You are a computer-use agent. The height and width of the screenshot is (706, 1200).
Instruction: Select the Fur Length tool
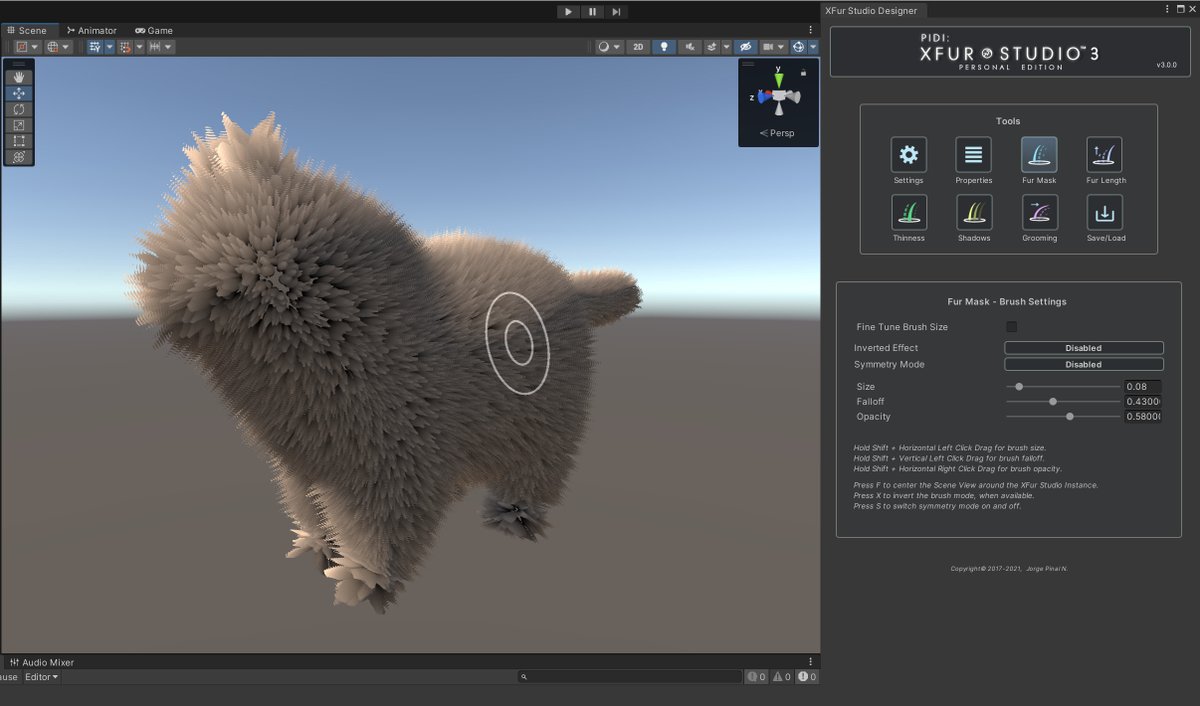point(1105,155)
